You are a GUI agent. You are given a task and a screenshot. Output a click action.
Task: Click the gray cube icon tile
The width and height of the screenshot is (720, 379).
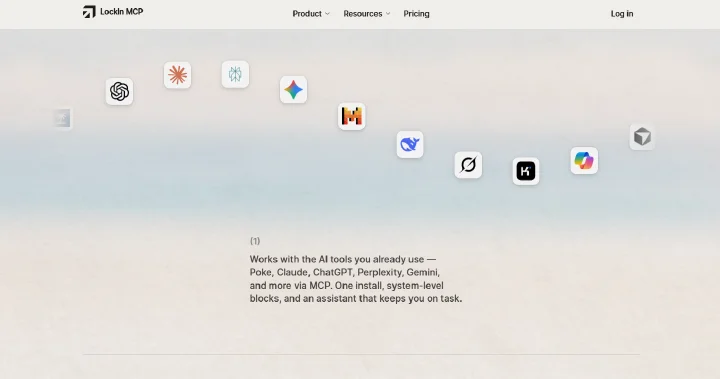tap(642, 137)
